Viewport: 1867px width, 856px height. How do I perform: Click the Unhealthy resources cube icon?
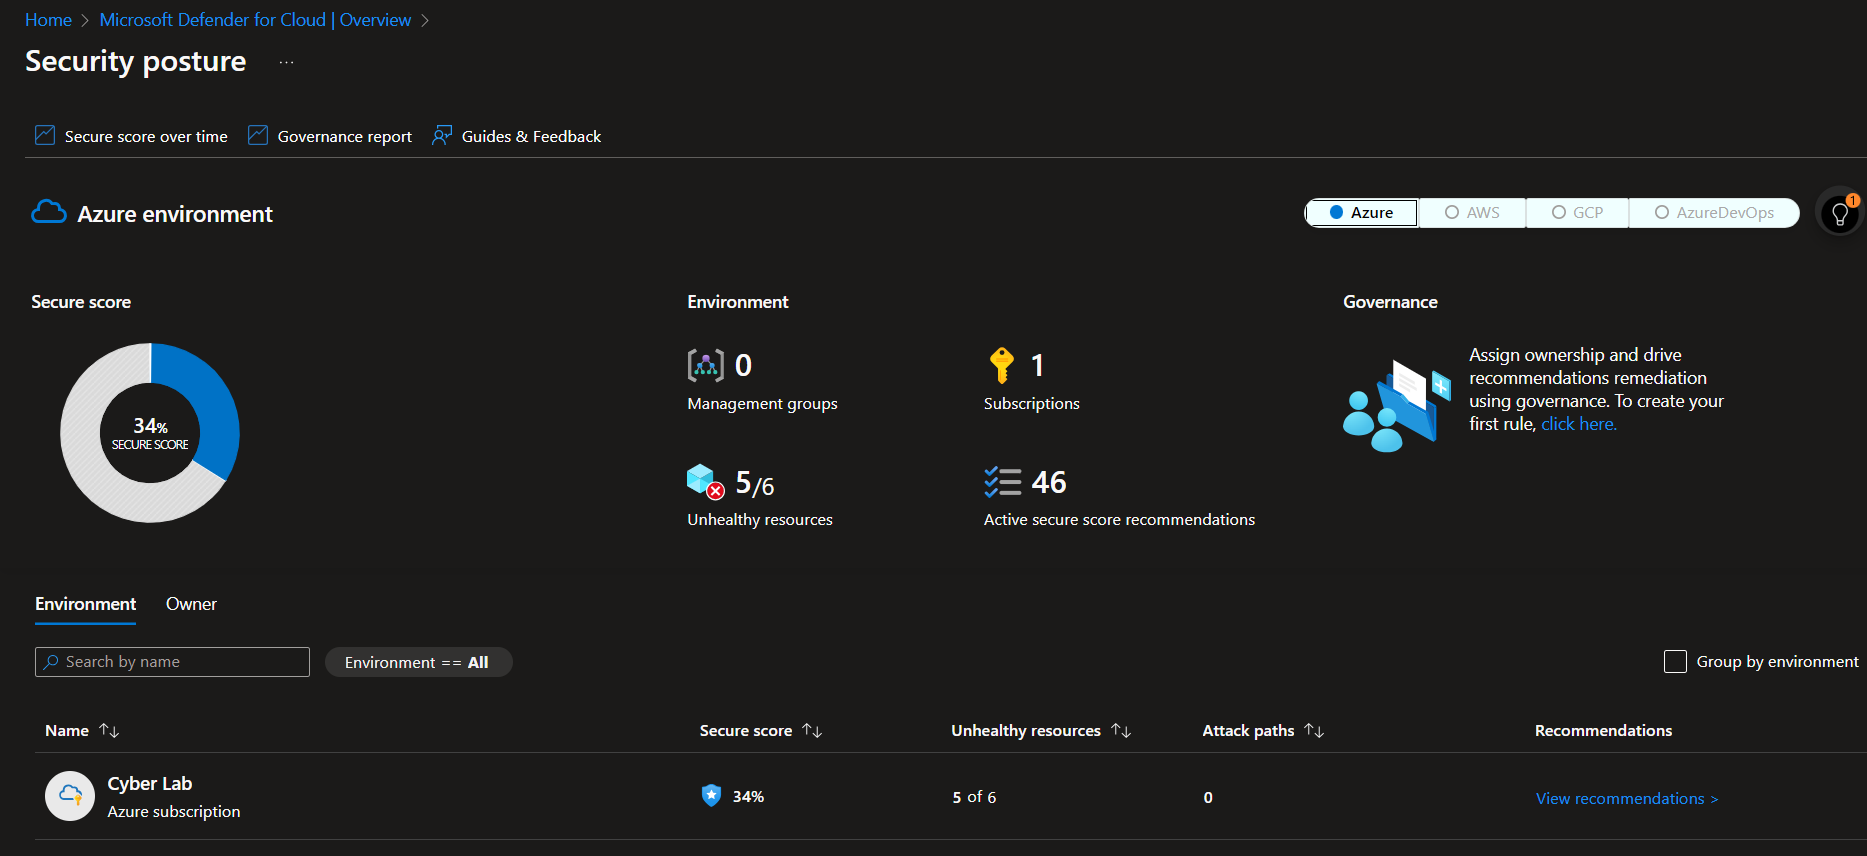[x=705, y=482]
